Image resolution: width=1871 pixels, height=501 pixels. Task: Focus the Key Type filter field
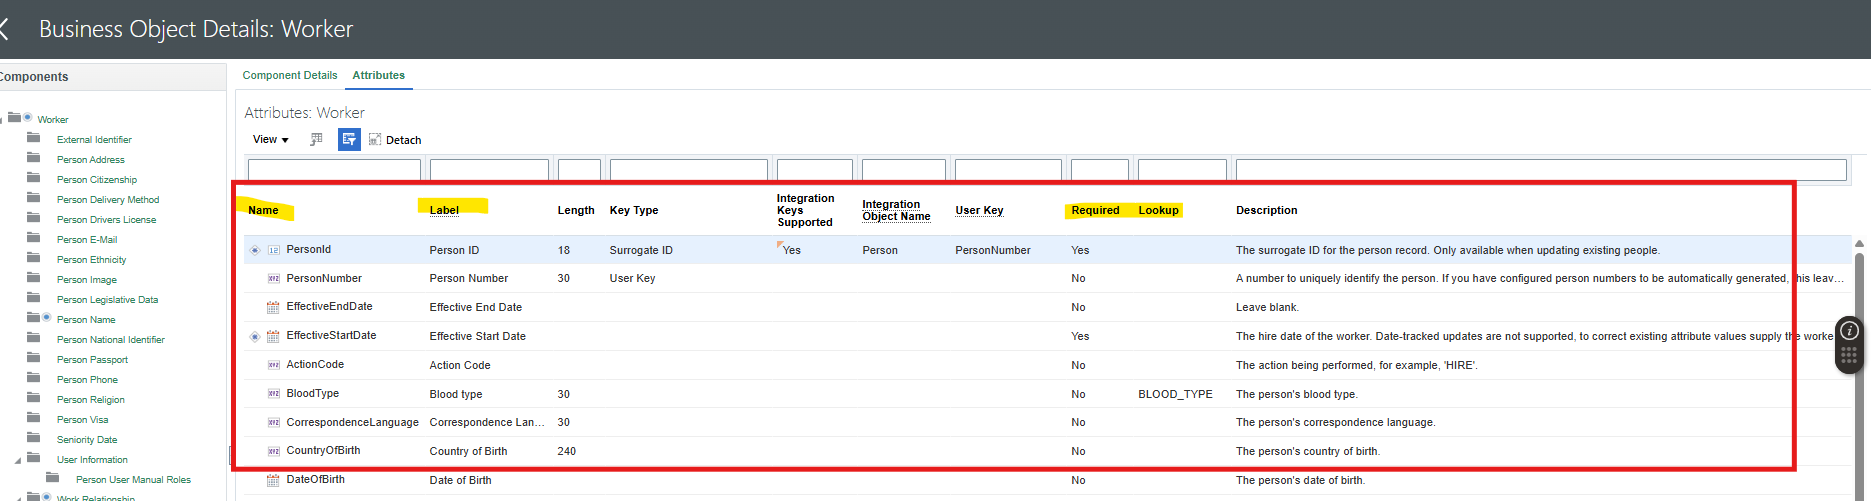(x=689, y=170)
